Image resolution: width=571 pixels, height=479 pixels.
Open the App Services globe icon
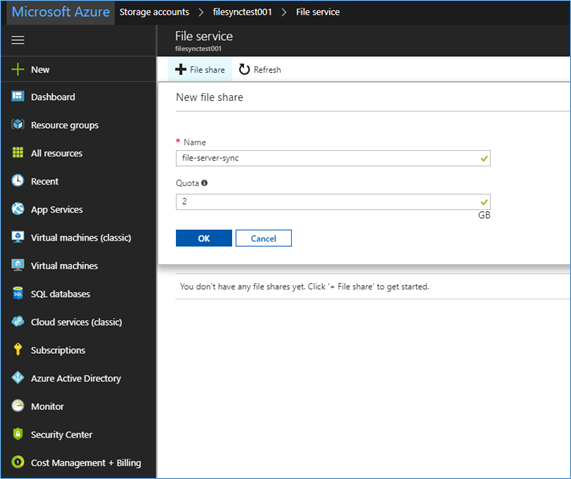[17, 209]
